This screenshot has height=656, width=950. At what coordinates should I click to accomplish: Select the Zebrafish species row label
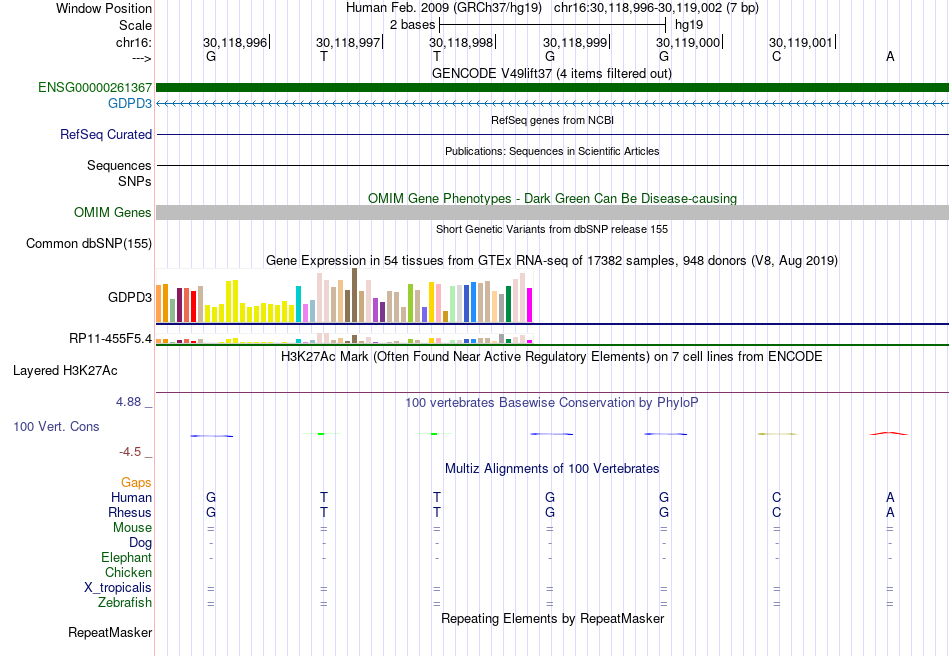point(125,603)
